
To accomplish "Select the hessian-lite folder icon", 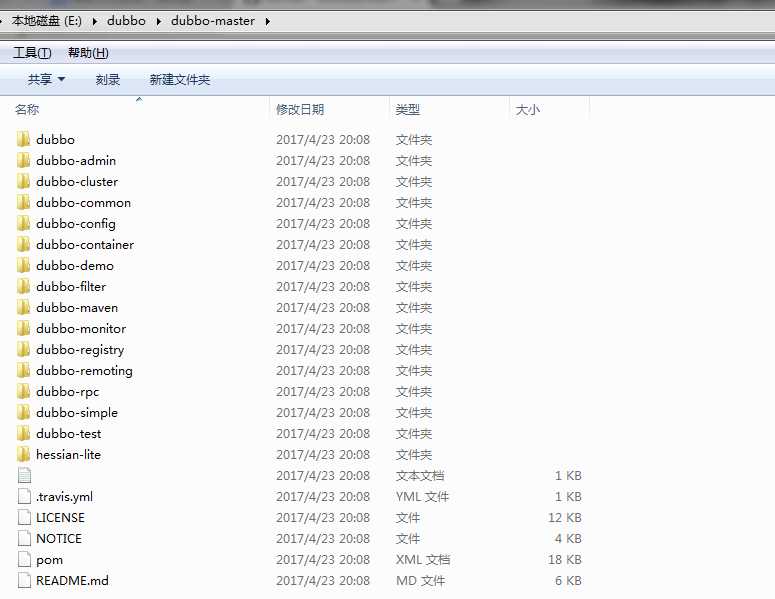I will 23,455.
